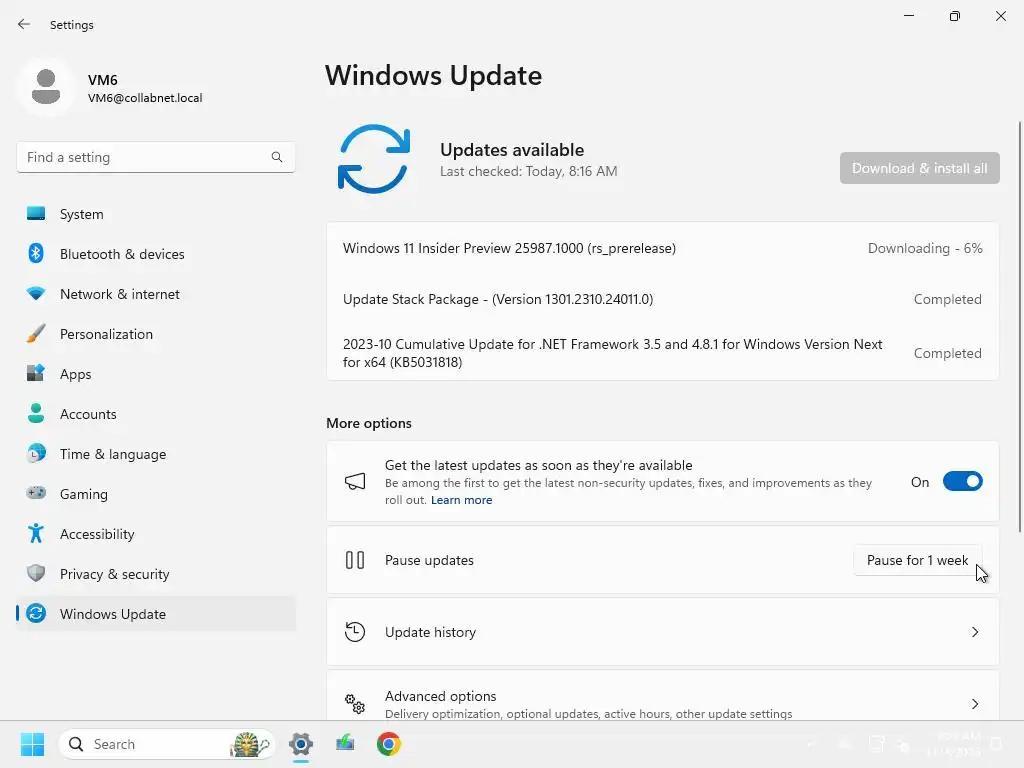Open Settings app from the taskbar
The height and width of the screenshot is (768, 1024).
[301, 744]
